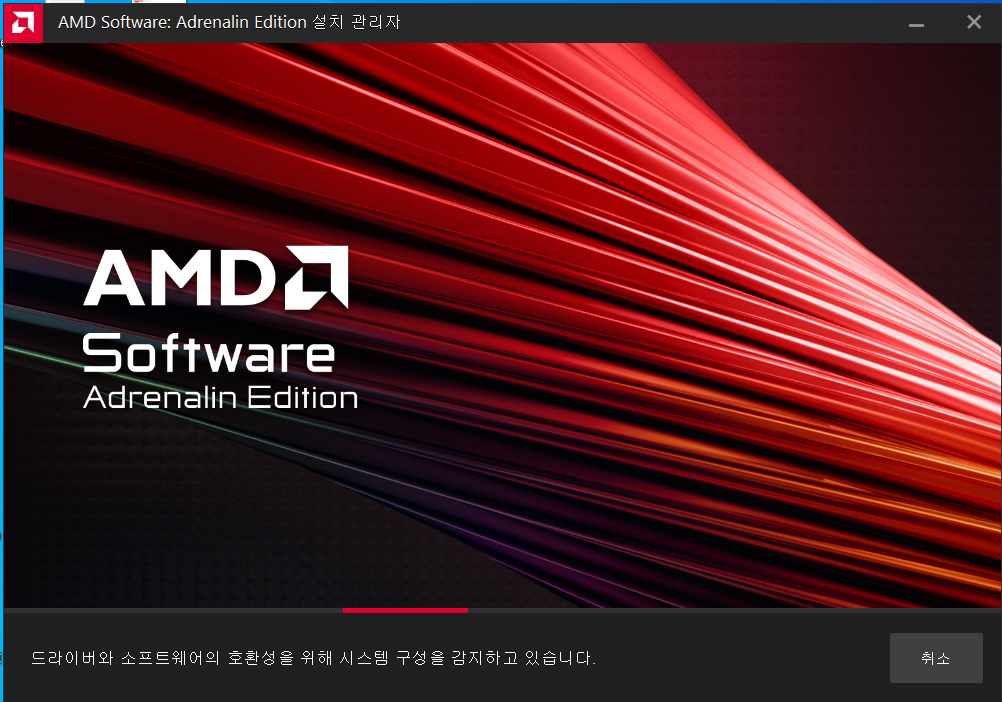Click the "설치 관리자" text in title
The height and width of the screenshot is (702, 1002).
click(356, 22)
